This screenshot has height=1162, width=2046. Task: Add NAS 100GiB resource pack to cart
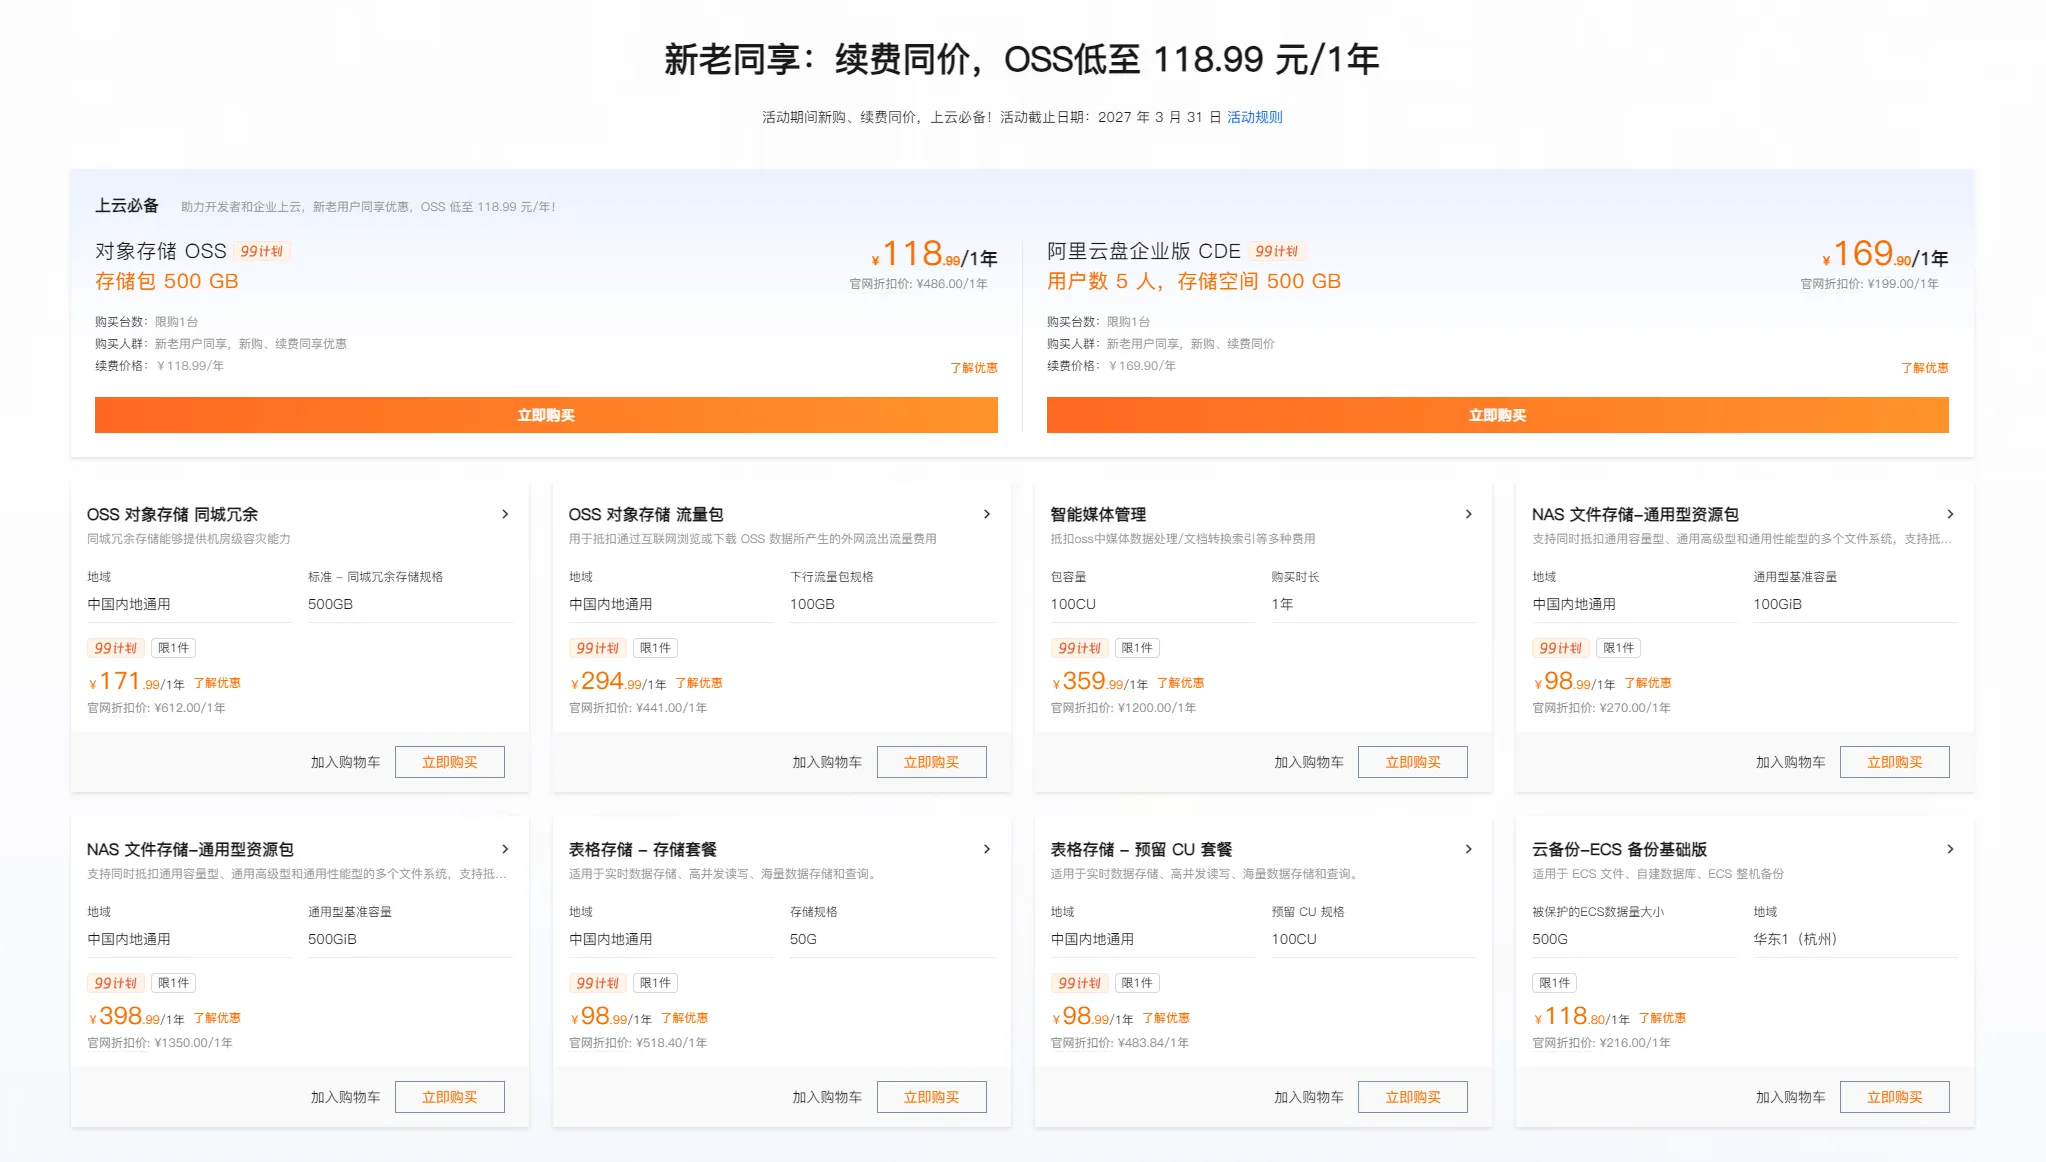pos(1791,762)
